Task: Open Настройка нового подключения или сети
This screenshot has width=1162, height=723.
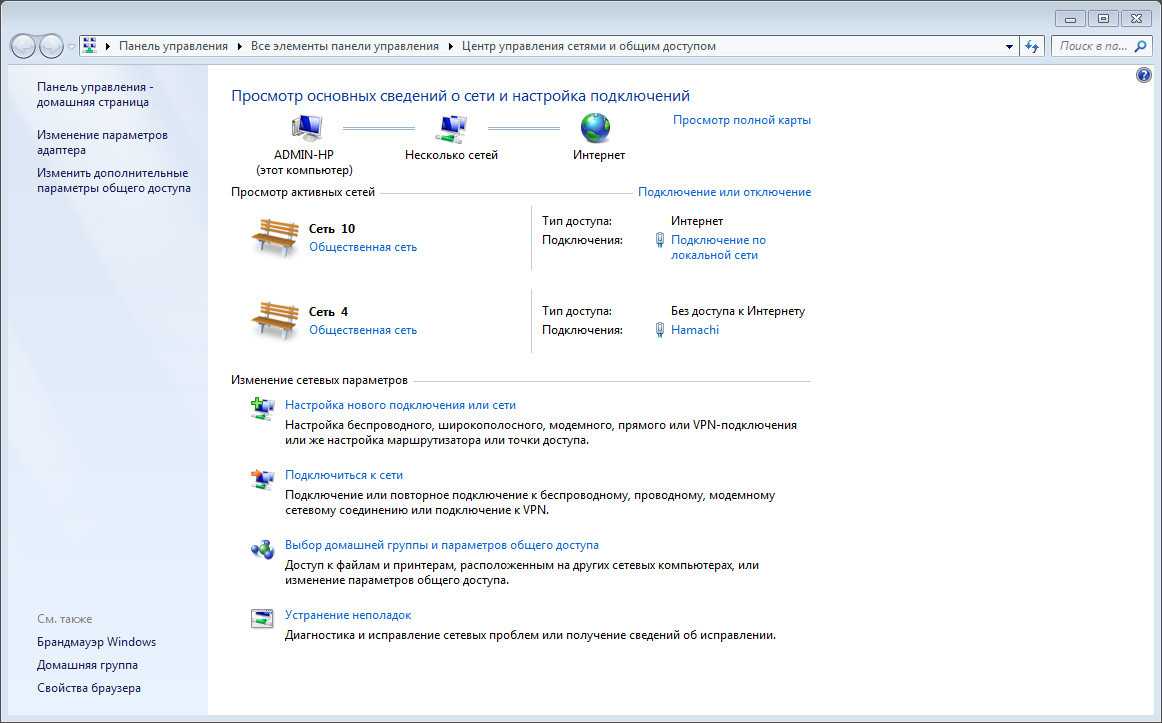Action: click(x=400, y=405)
